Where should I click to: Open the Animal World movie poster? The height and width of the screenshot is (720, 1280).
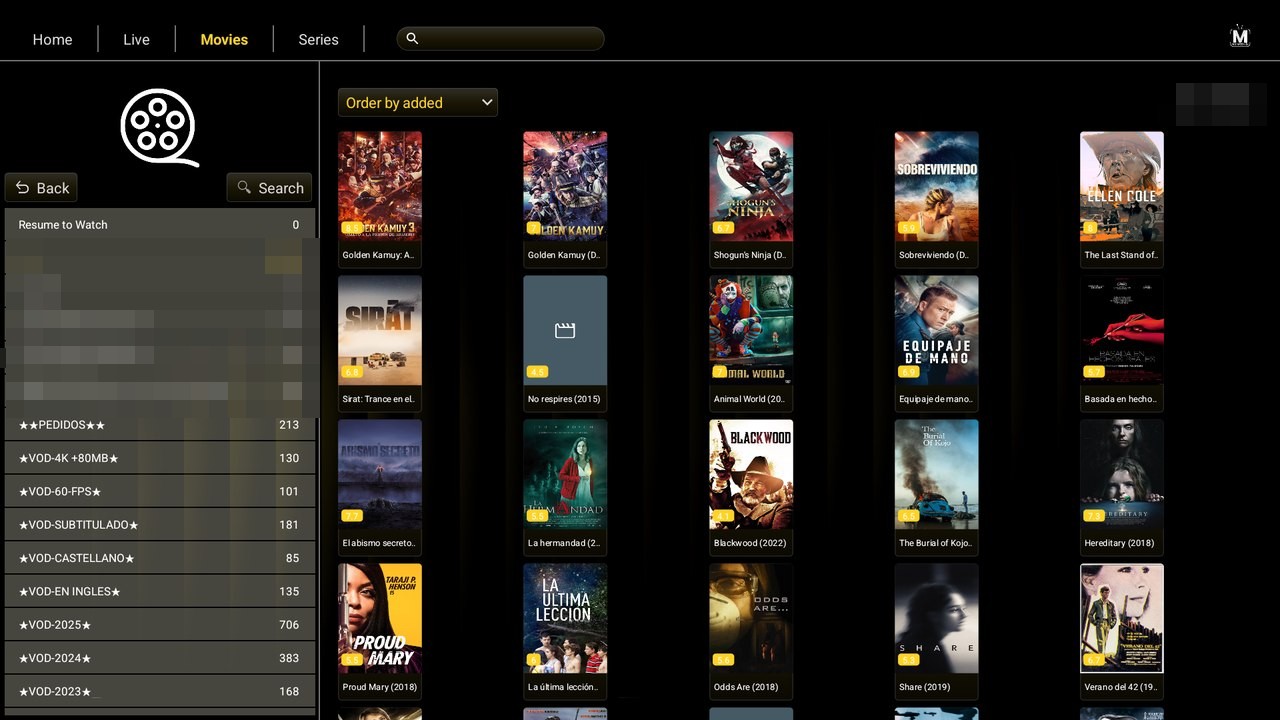click(751, 330)
